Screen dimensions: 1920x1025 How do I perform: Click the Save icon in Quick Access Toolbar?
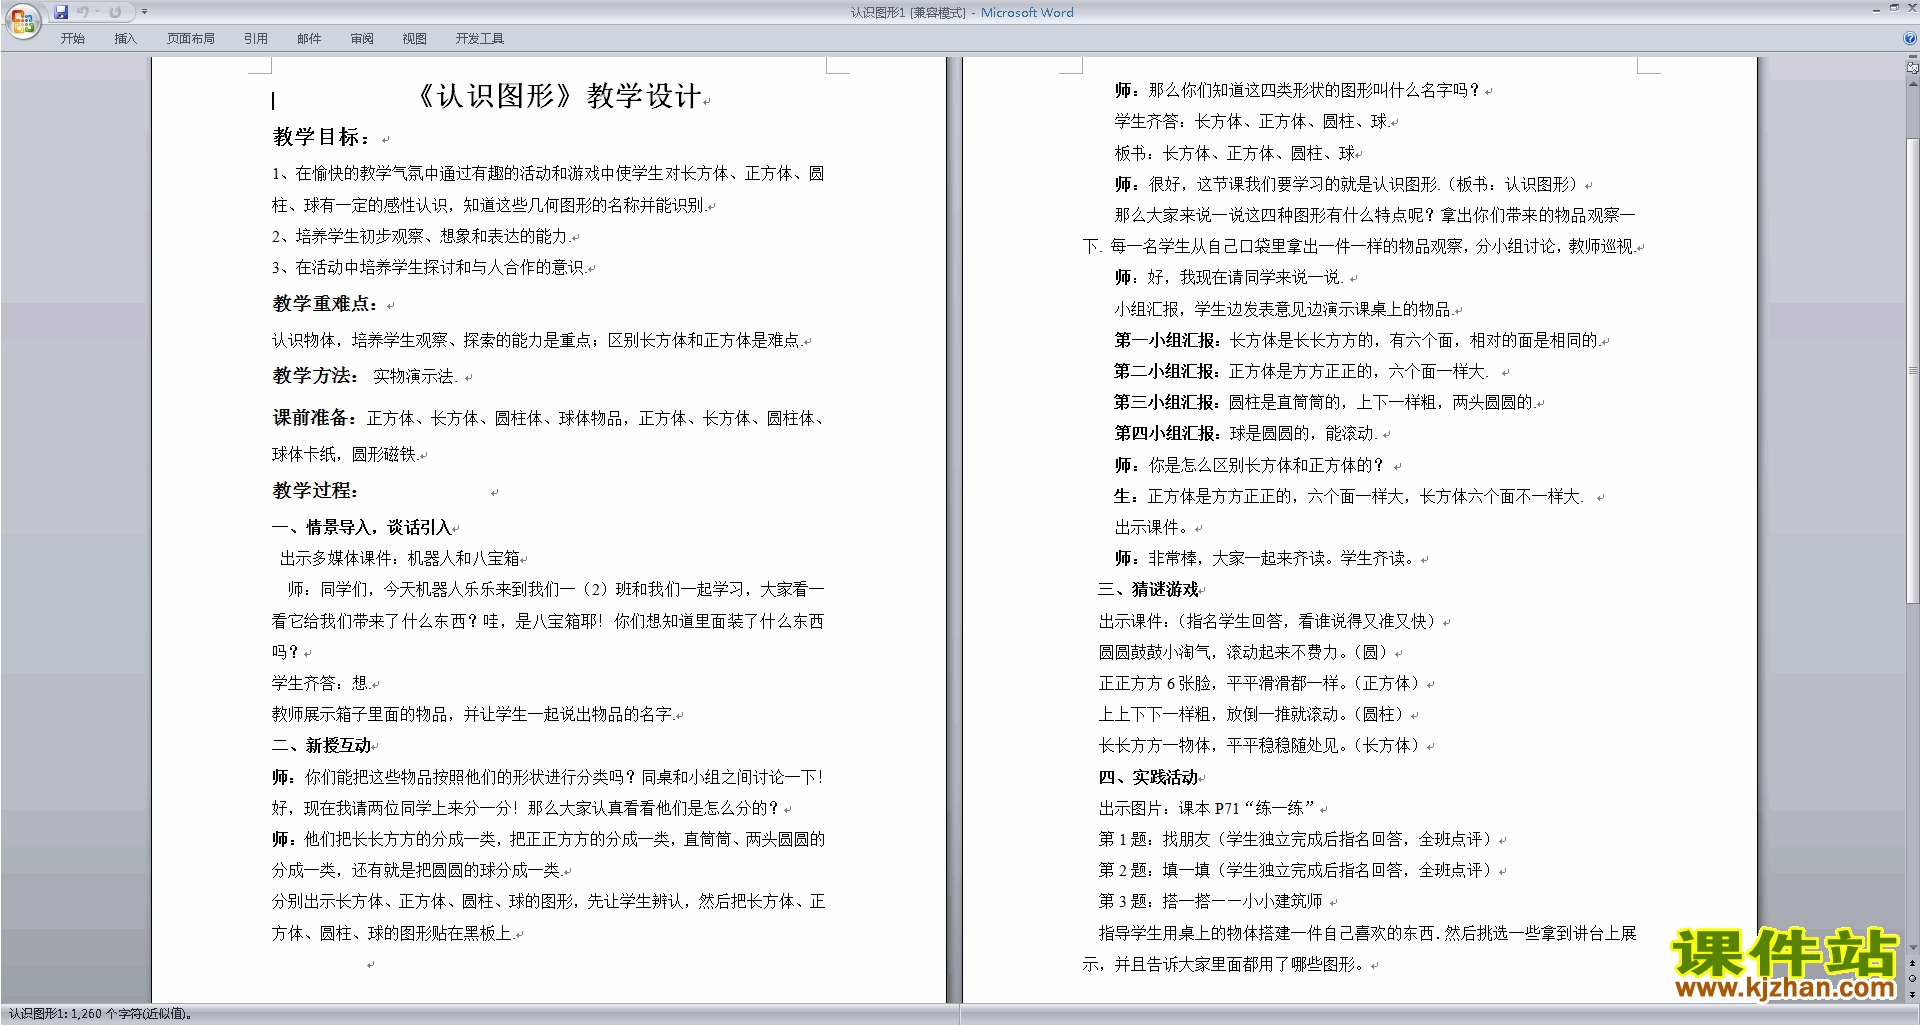[61, 12]
